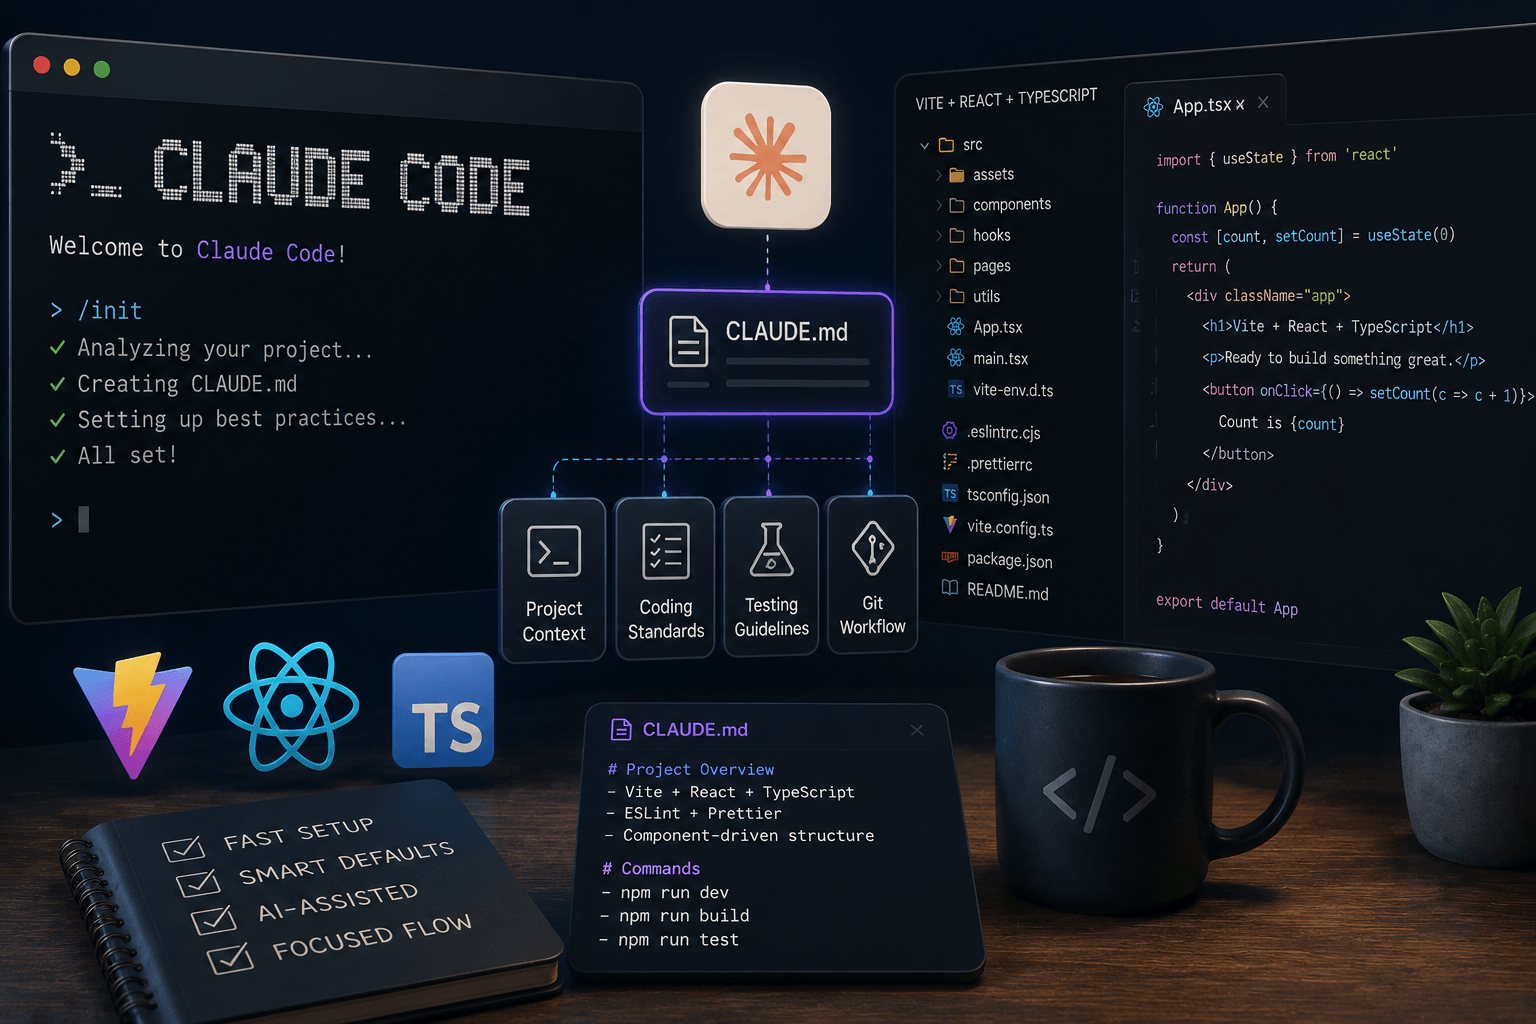The image size is (1536, 1024).
Task: Expand the hooks folder chevron
Action: pyautogui.click(x=939, y=236)
